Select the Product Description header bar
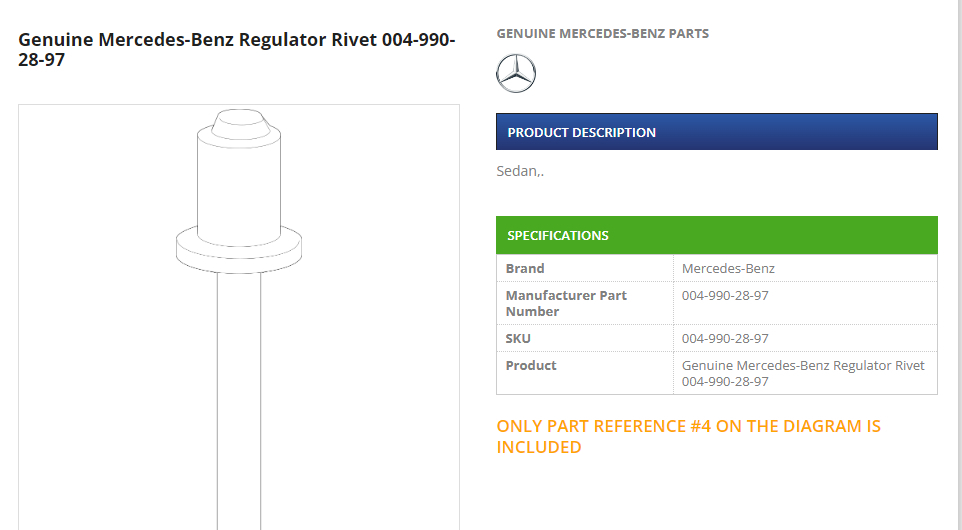The width and height of the screenshot is (962, 530). (716, 132)
